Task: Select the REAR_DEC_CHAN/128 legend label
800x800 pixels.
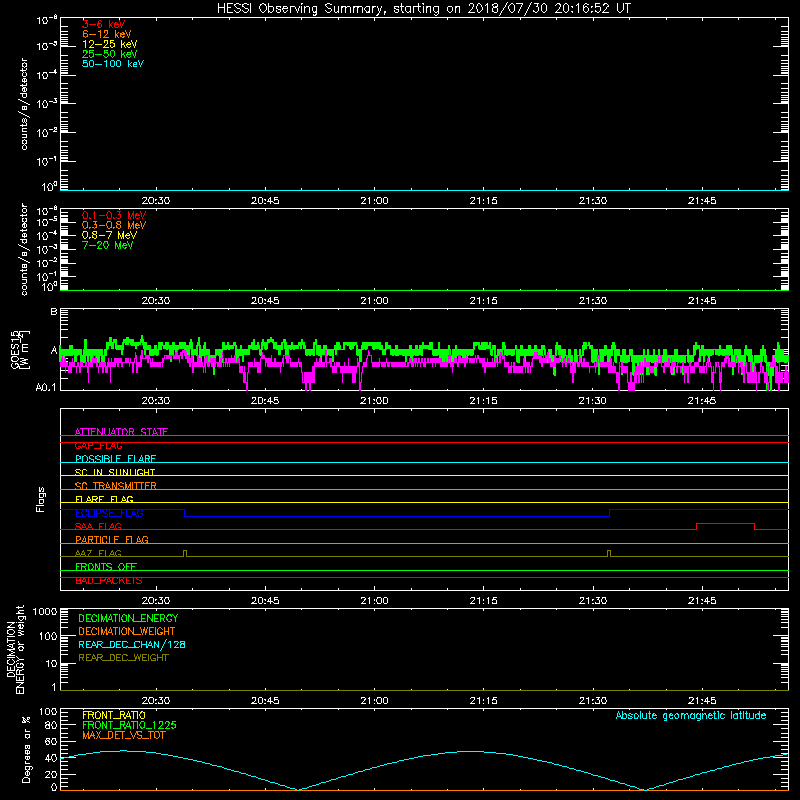Action: [x=132, y=644]
